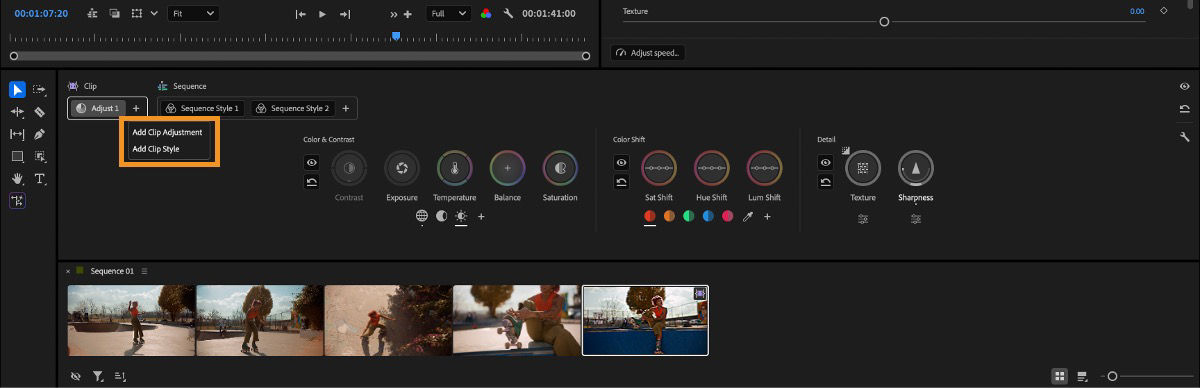Toggle Color Shift visibility eye
The height and width of the screenshot is (388, 1200).
click(621, 162)
